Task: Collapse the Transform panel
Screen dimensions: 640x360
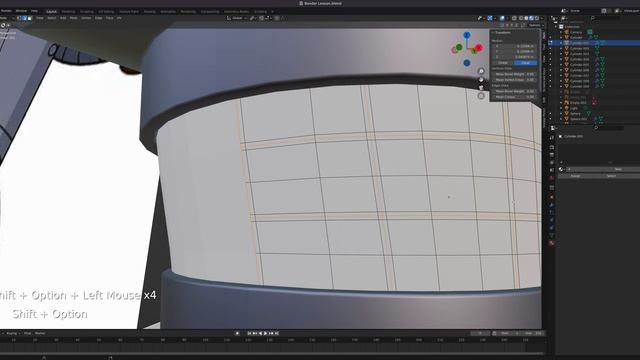Action: tap(493, 32)
